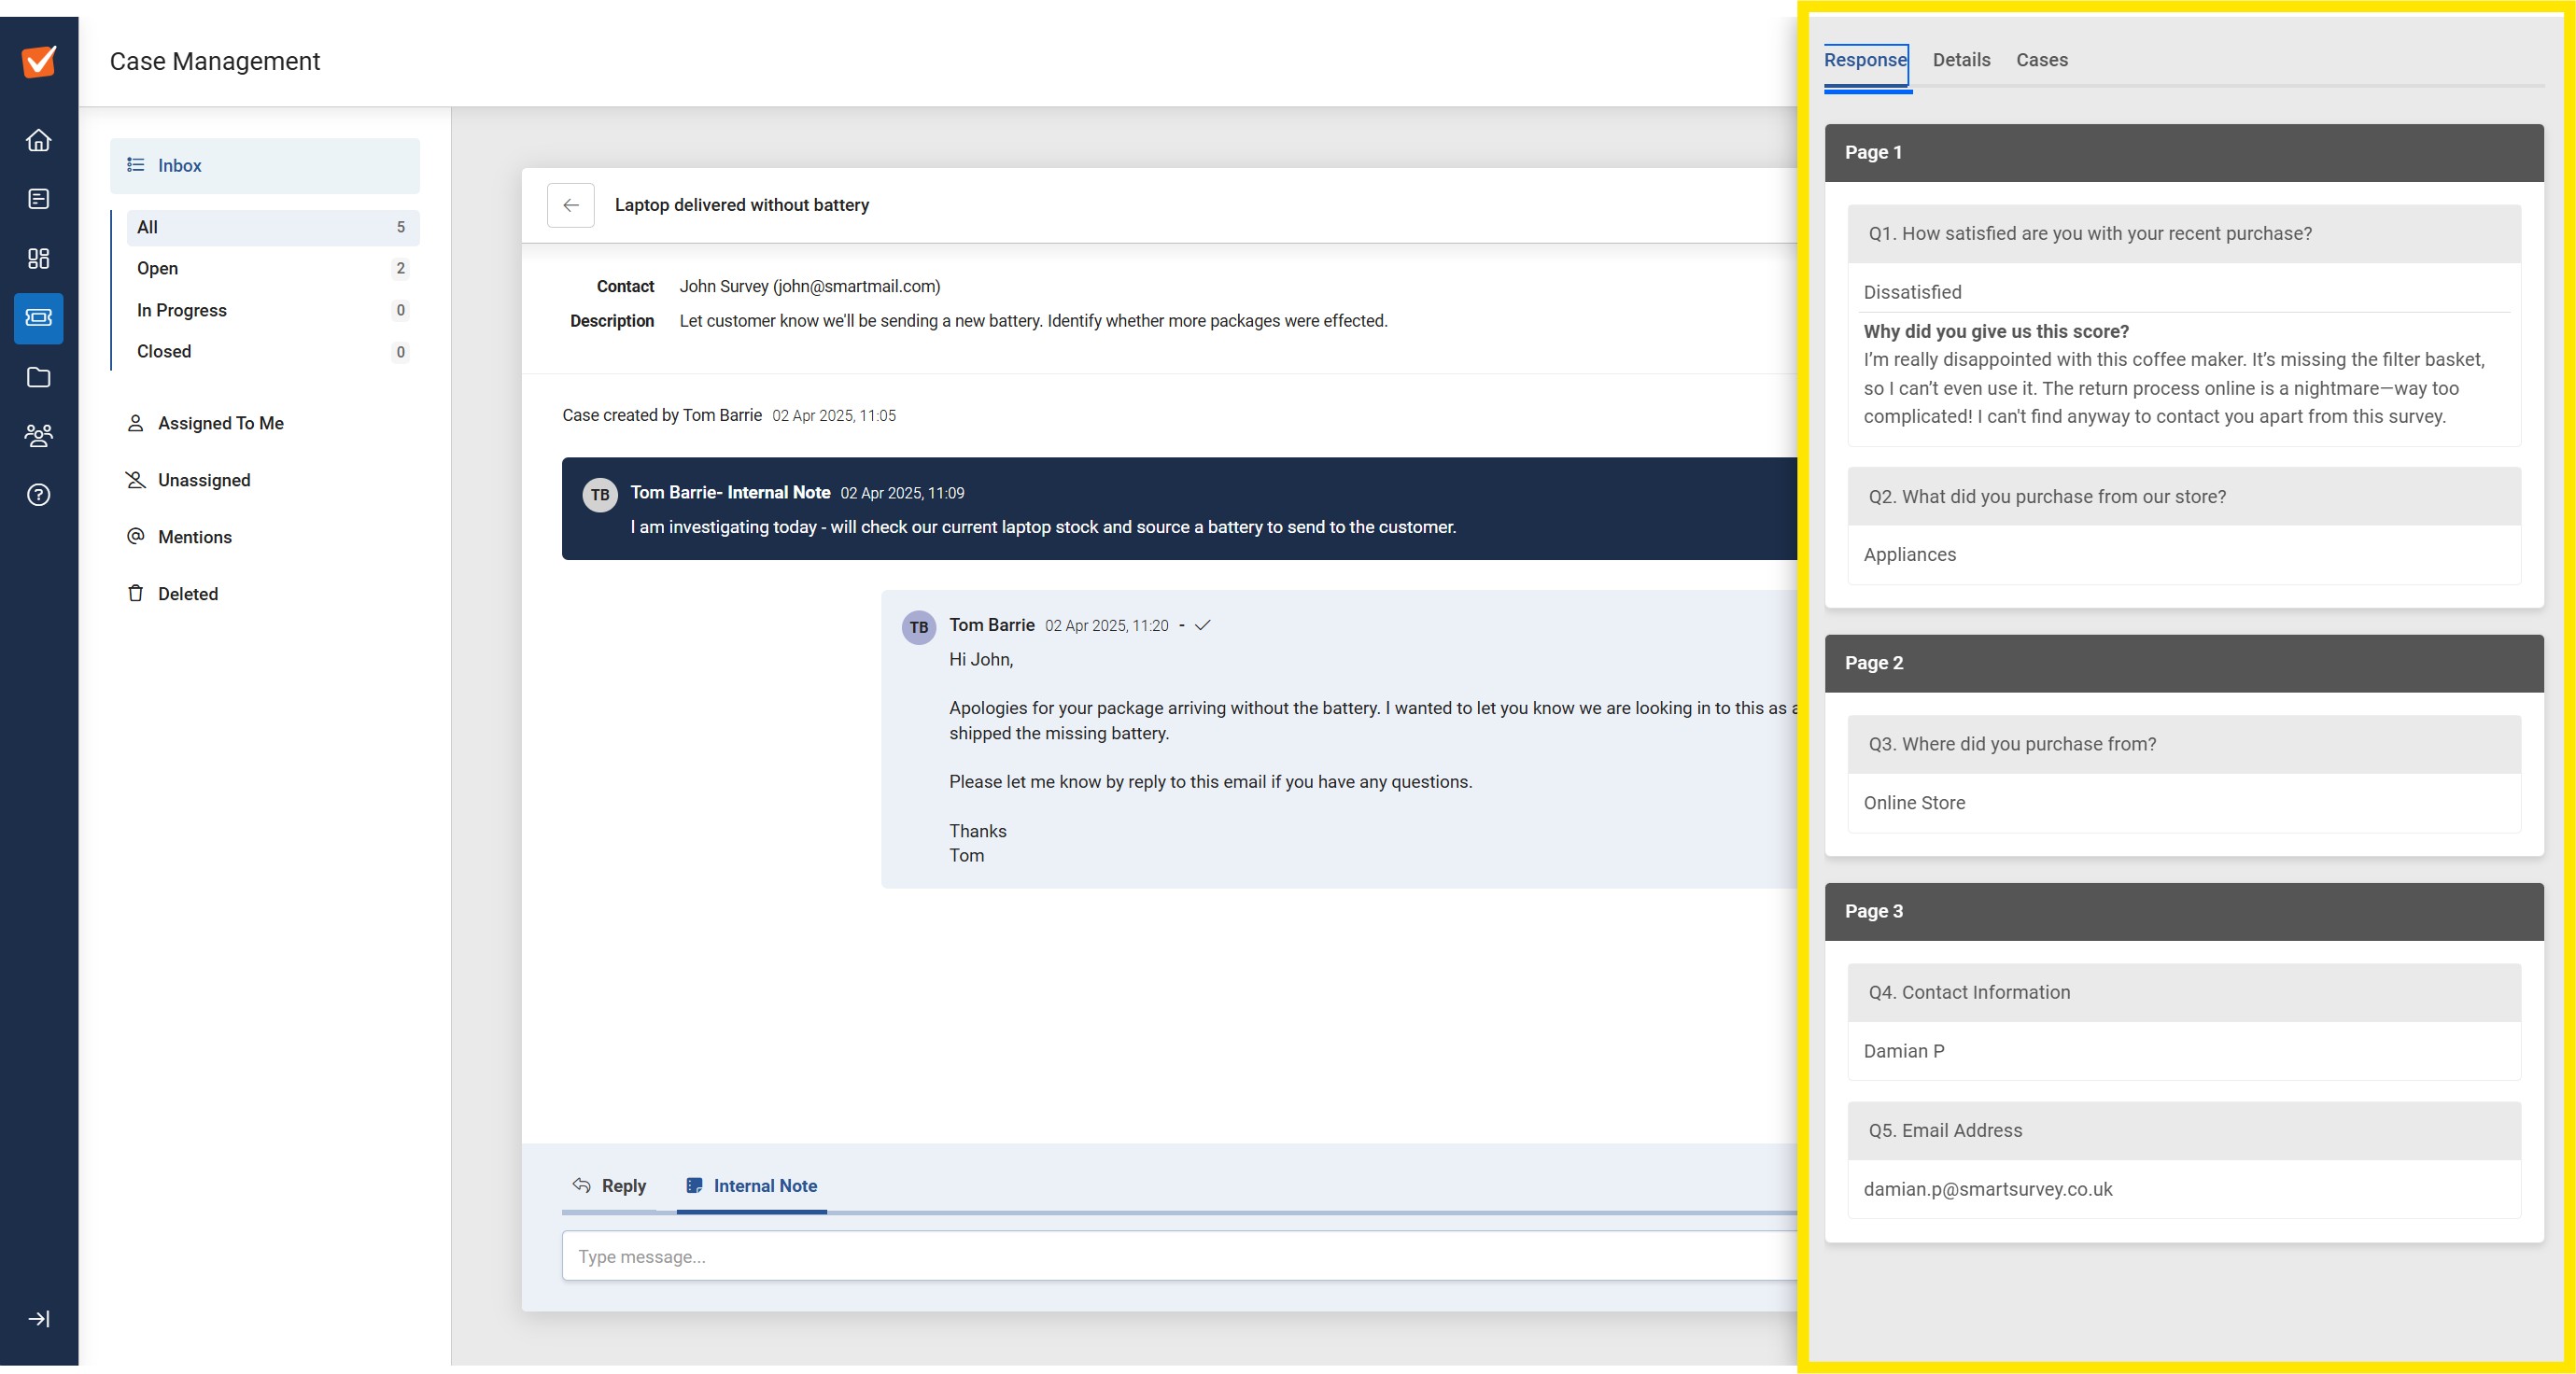Open the Inbox section
Screen dimensions: 2576x1374
[265, 166]
